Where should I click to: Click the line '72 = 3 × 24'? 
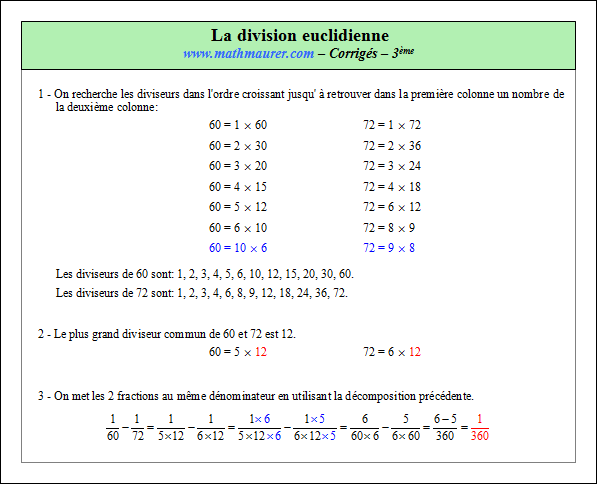point(392,166)
